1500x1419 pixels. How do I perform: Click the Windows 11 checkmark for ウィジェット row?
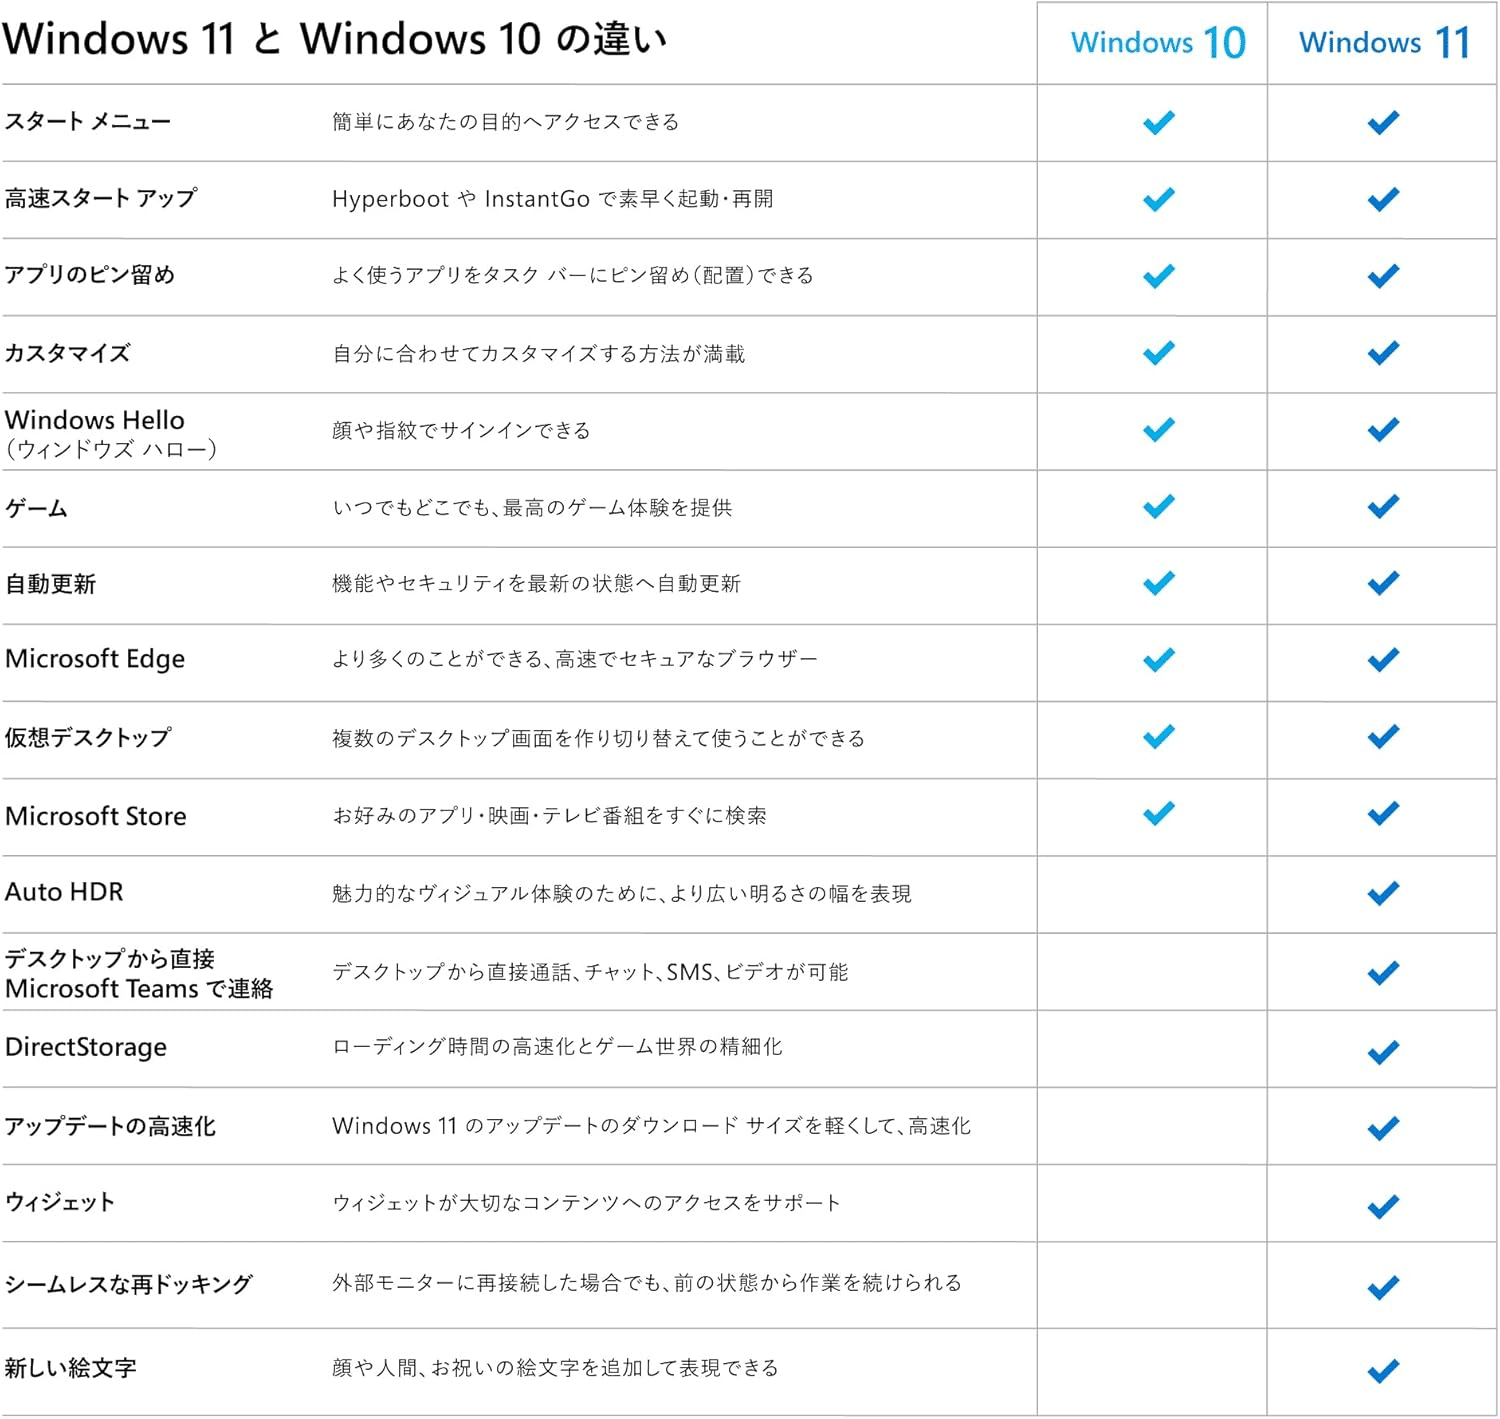tap(1383, 1207)
